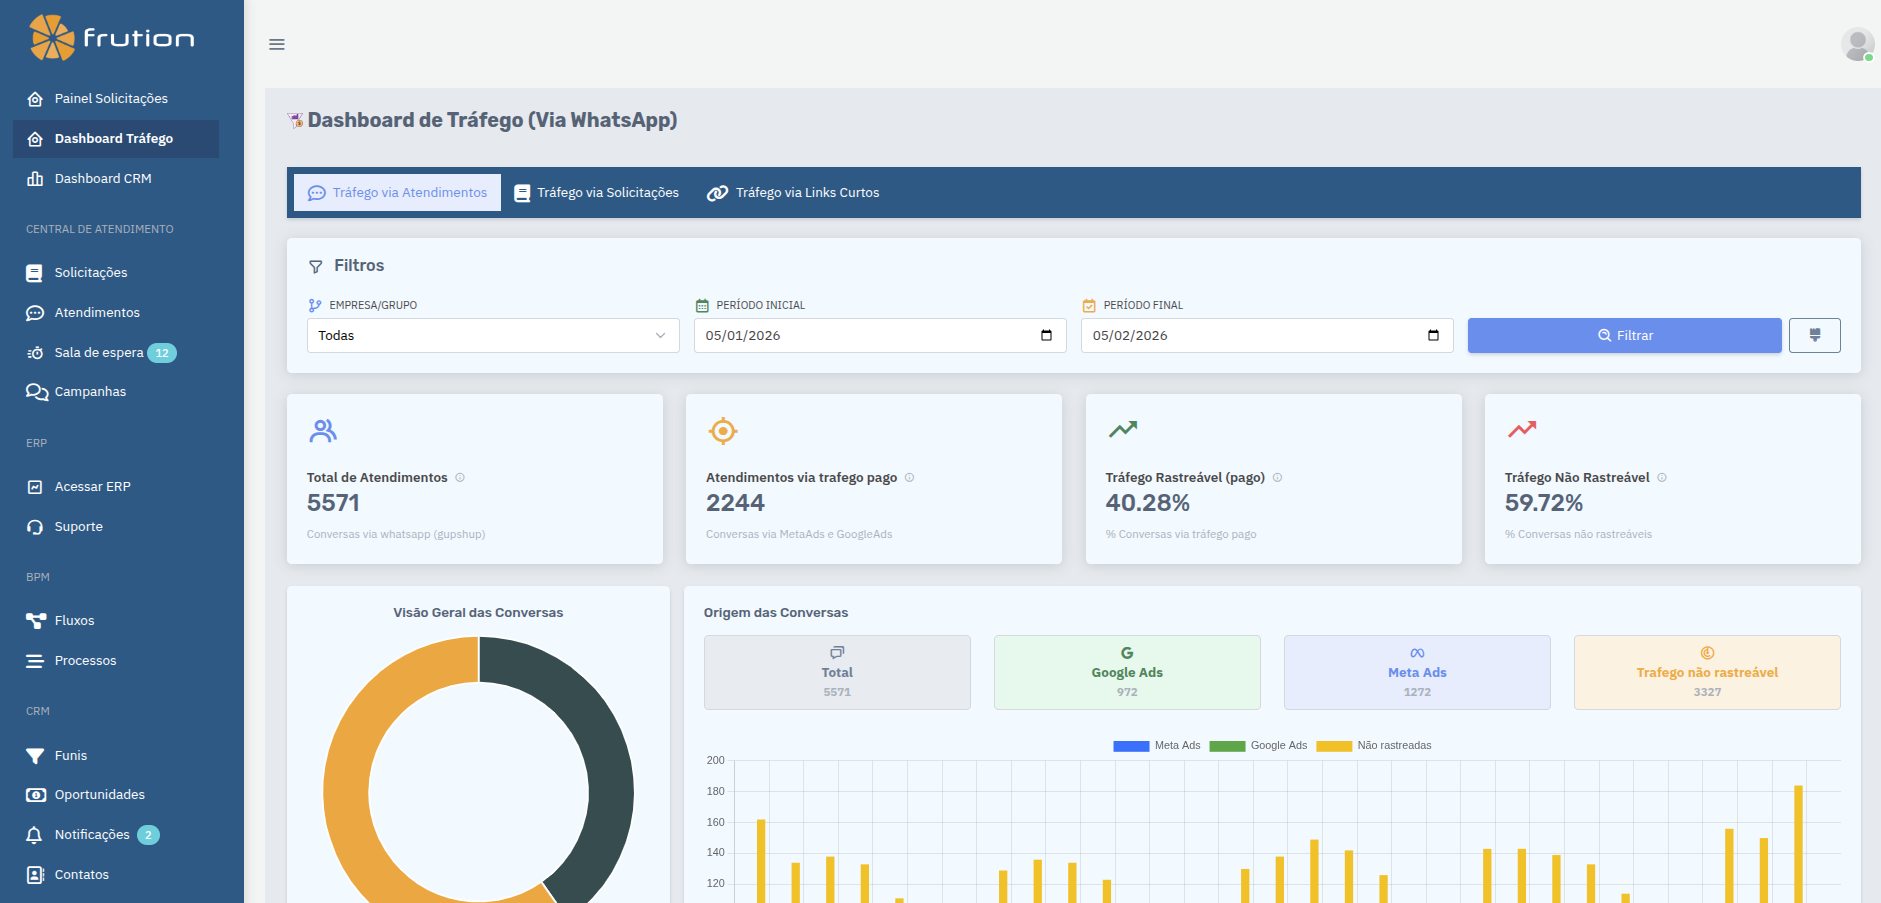The image size is (1881, 903).
Task: Toggle Não rastreadas legend series
Action: click(x=1373, y=746)
